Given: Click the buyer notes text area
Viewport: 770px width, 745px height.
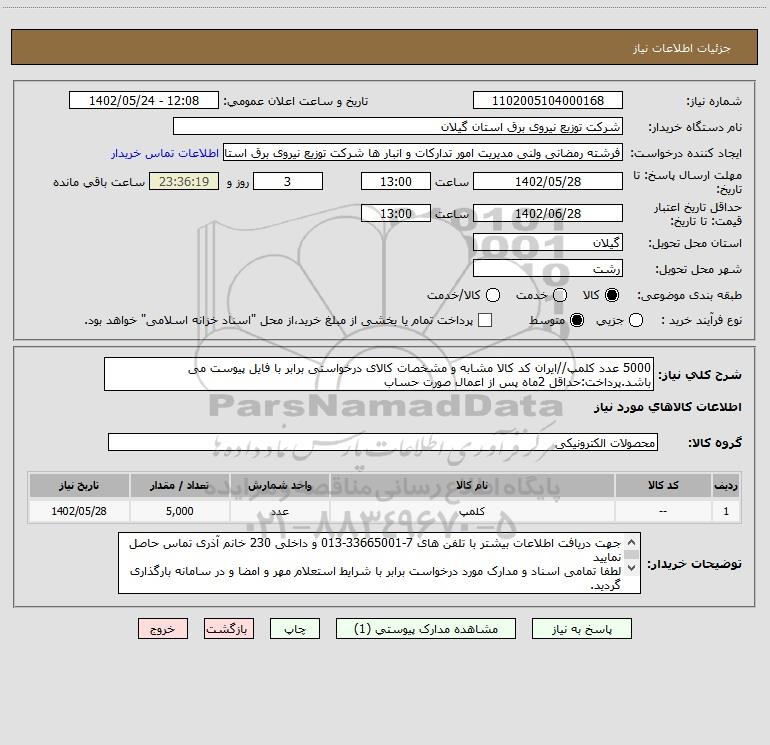Looking at the screenshot, I should pos(379,563).
